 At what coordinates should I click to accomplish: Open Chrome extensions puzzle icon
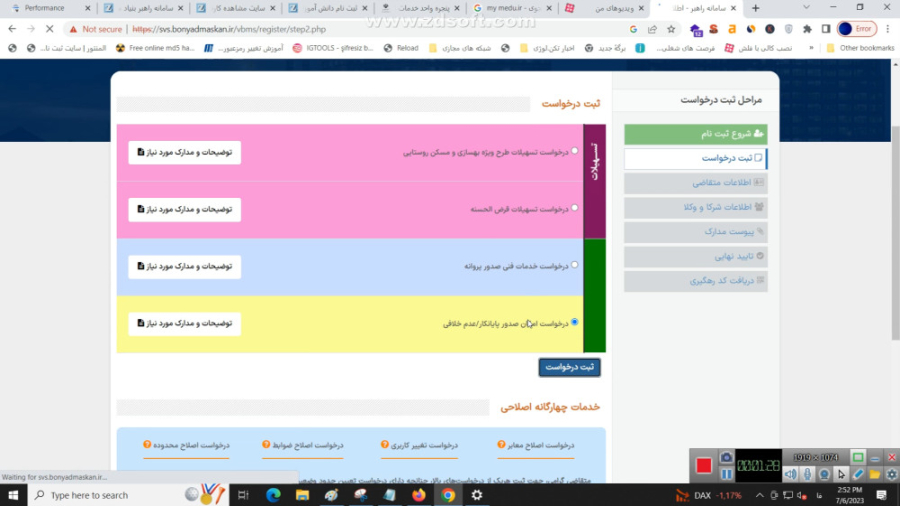807,29
